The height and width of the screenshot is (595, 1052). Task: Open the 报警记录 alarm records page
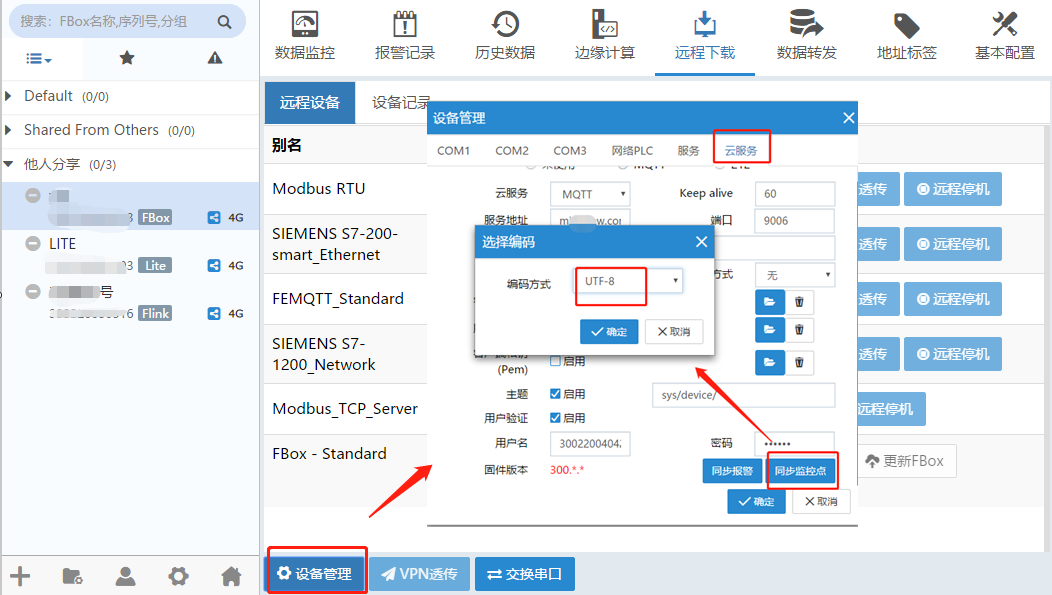(405, 37)
